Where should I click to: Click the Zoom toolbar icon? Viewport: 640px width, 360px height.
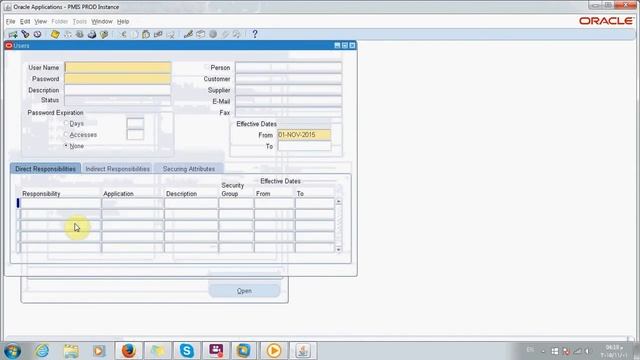click(200, 34)
